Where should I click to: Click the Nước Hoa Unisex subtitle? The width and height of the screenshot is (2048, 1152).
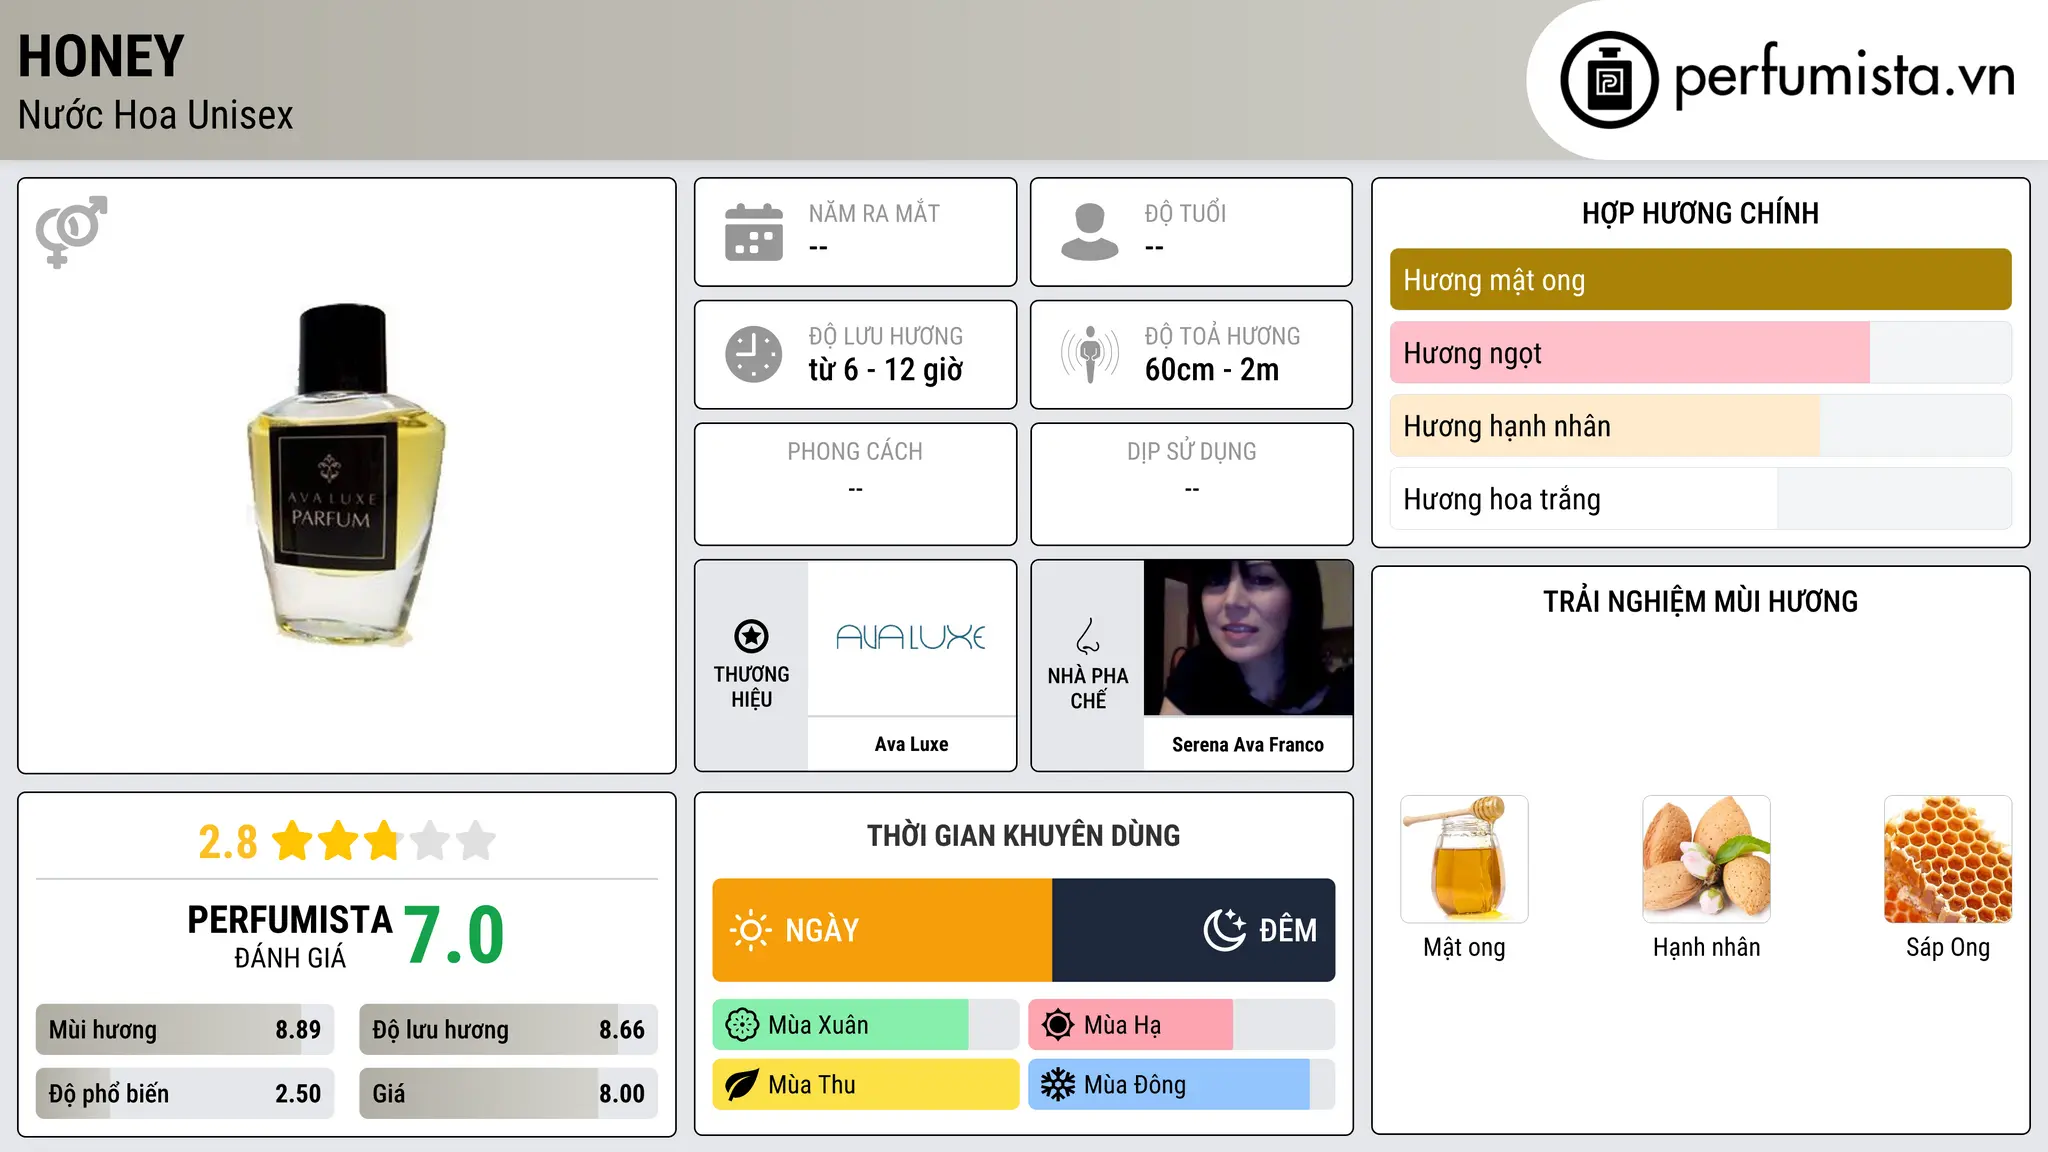(155, 115)
